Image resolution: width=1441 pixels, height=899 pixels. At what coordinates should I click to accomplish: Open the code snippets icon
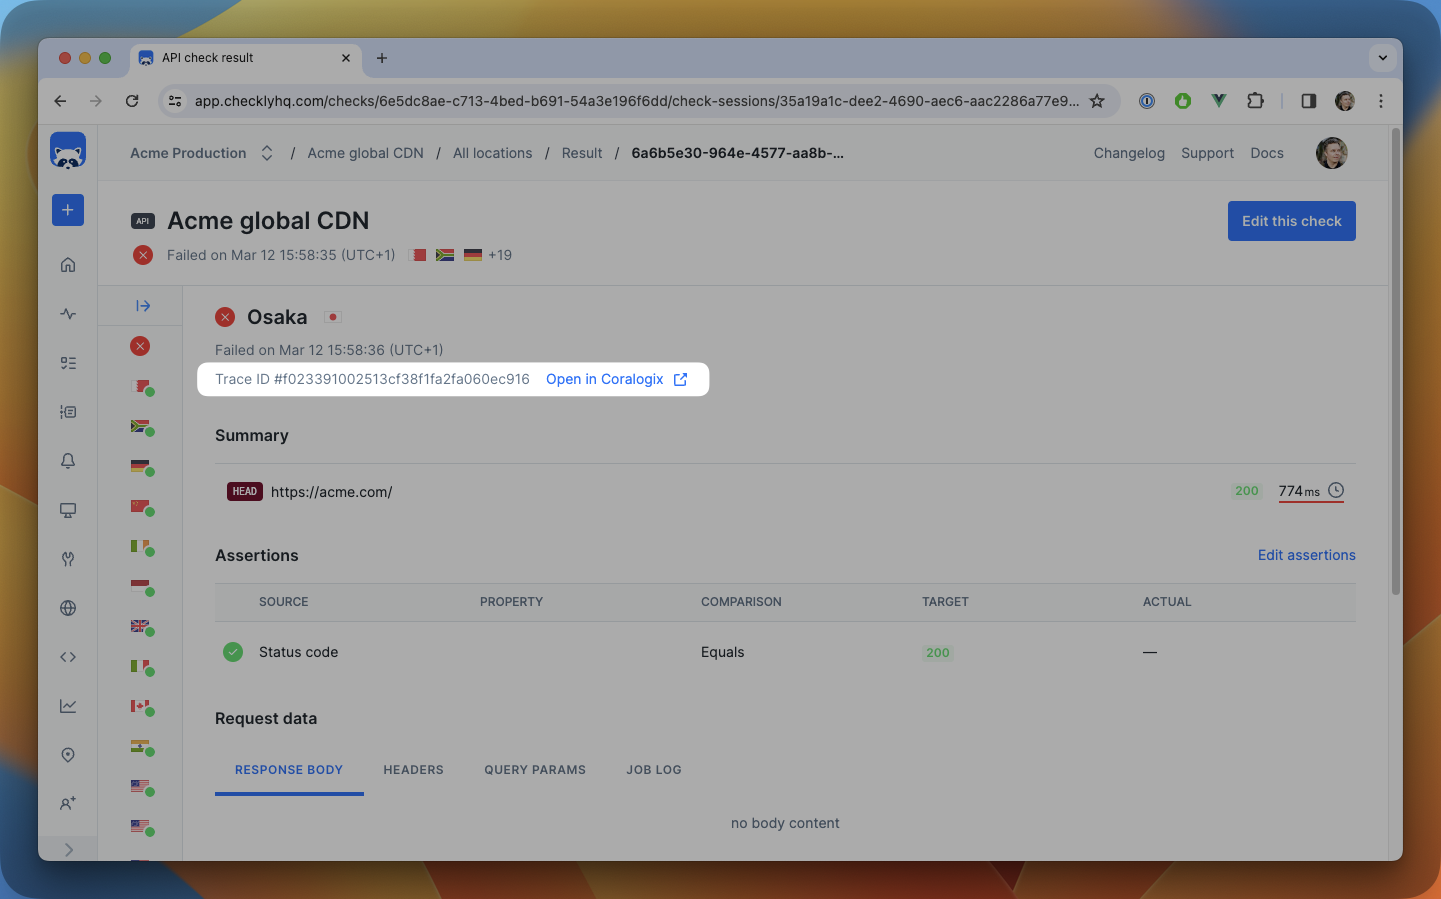[x=68, y=657]
